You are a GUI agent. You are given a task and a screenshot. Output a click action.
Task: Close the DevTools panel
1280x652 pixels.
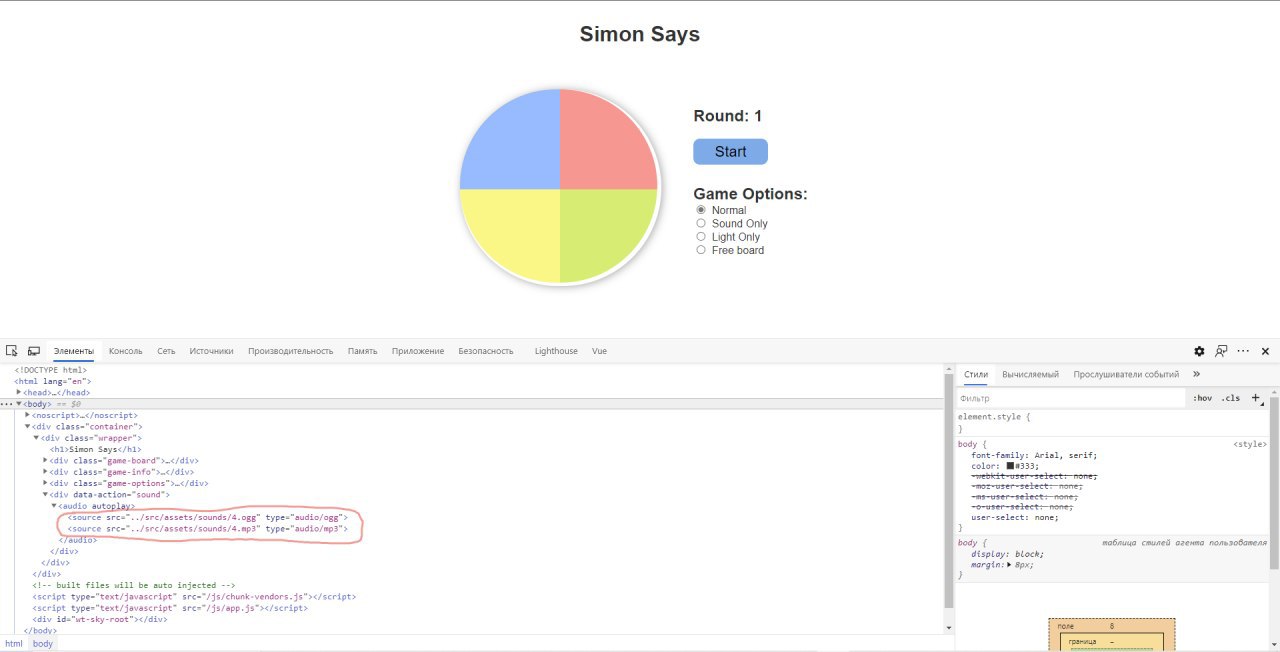coord(1265,351)
